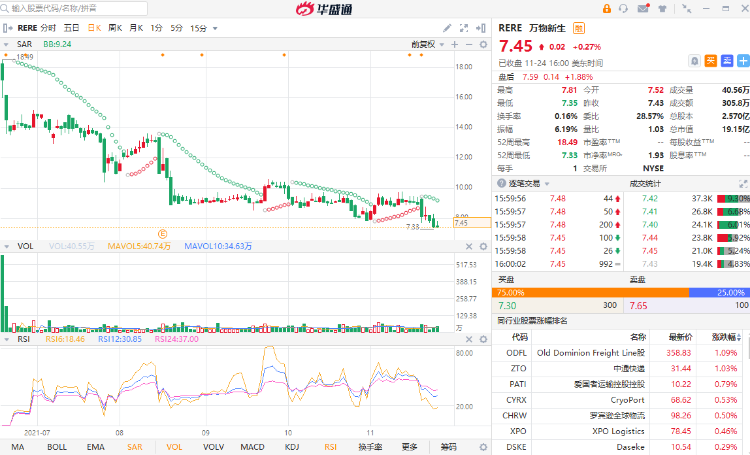
Task: Collapse the VOL panel triangle
Action: [x=6, y=246]
